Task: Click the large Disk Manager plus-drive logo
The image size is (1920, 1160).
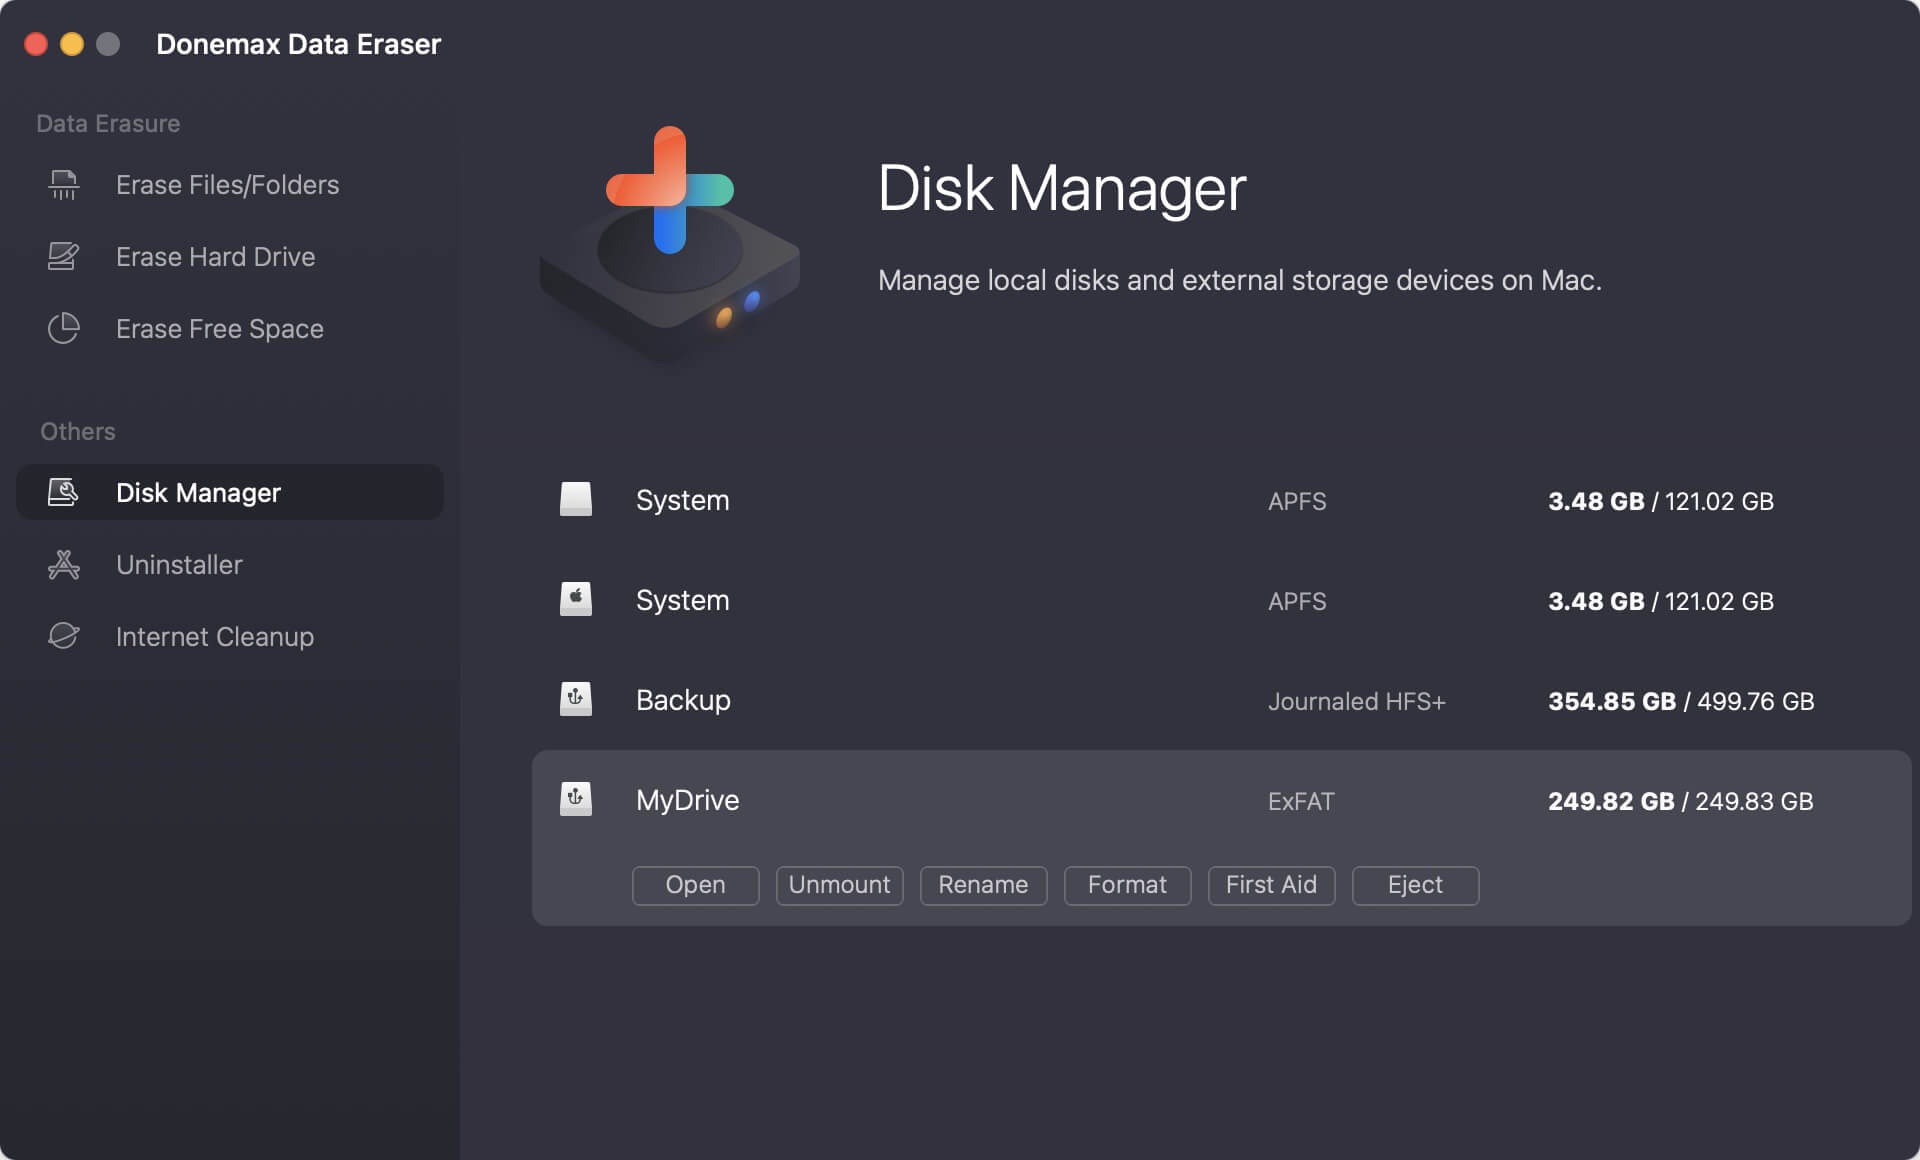Action: pos(669,245)
